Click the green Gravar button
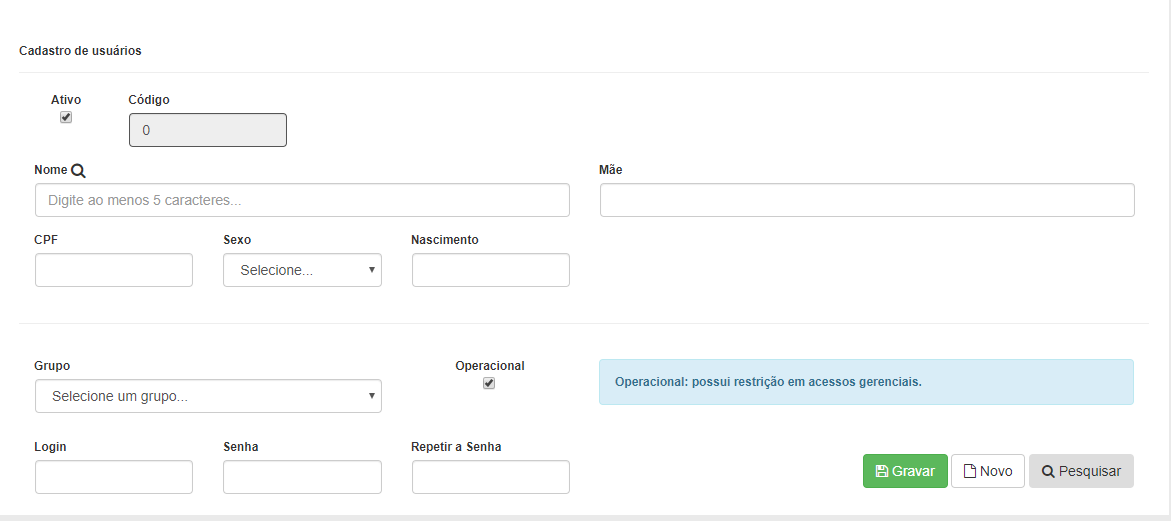The width and height of the screenshot is (1171, 521). click(905, 471)
